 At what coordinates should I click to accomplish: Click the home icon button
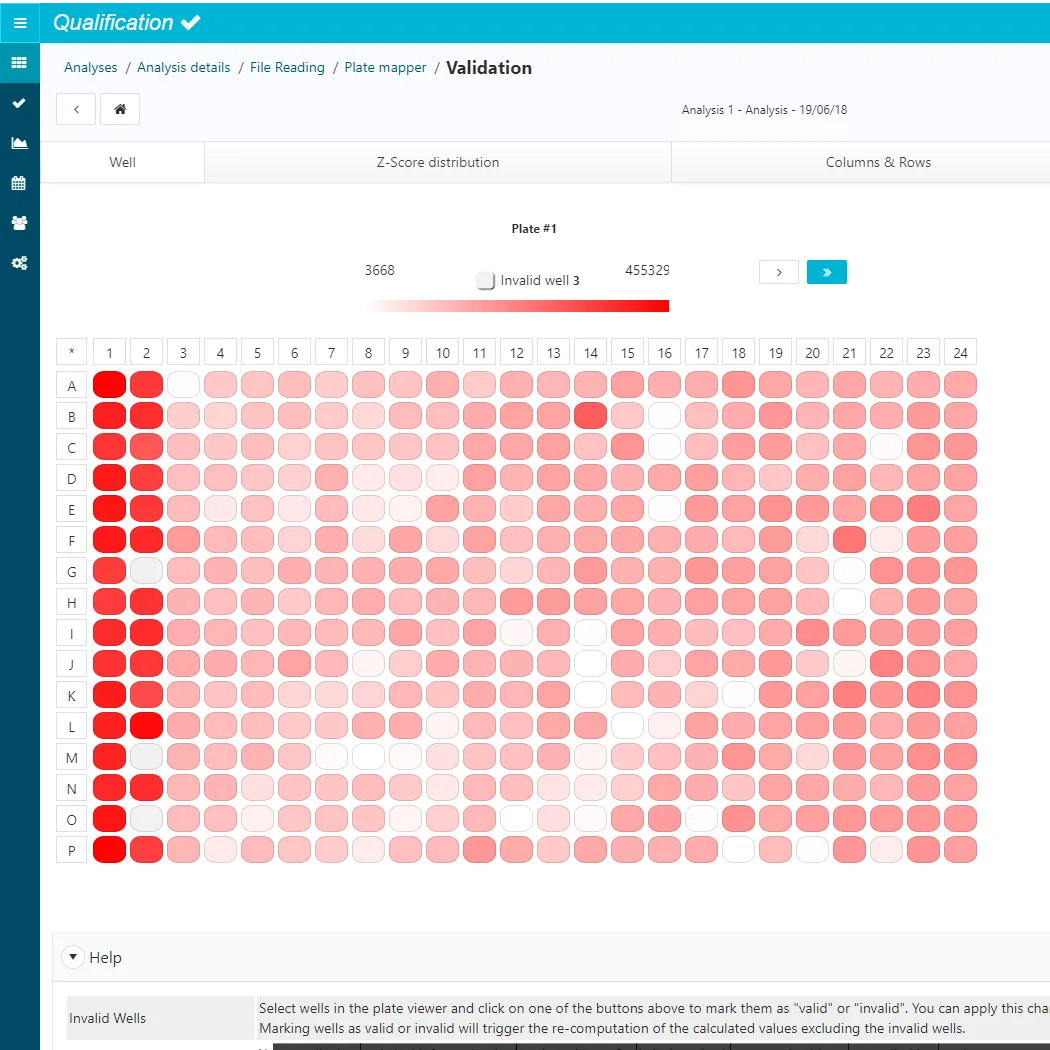[x=120, y=109]
